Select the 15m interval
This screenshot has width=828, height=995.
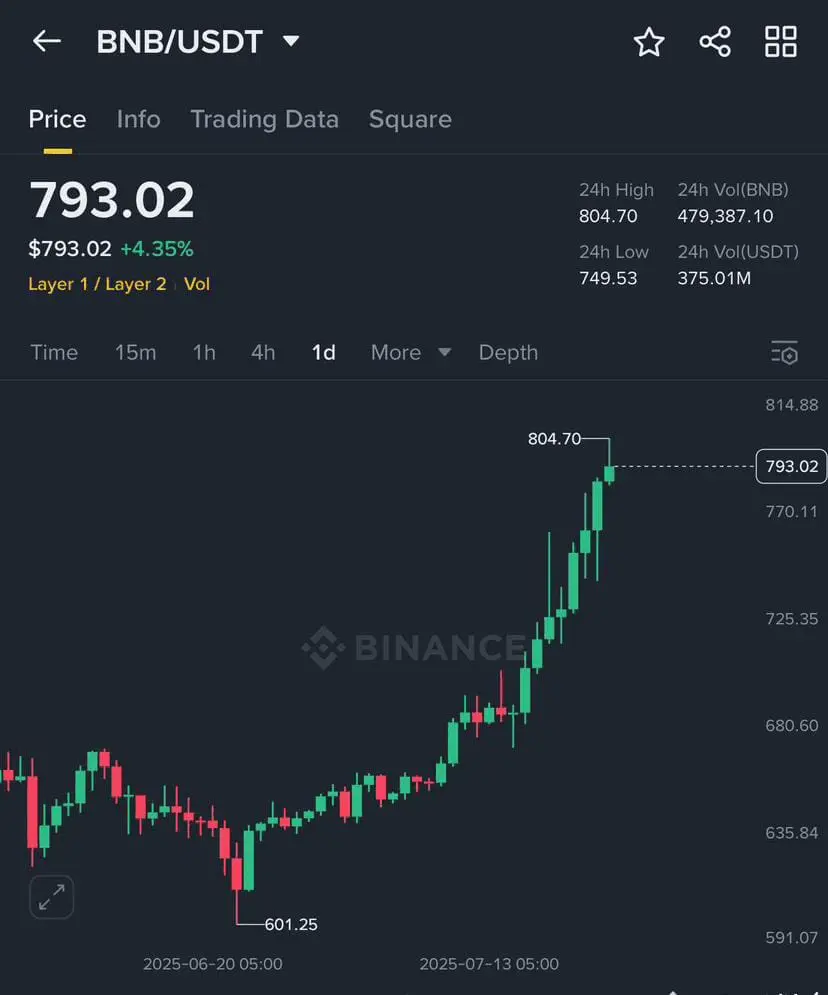135,352
